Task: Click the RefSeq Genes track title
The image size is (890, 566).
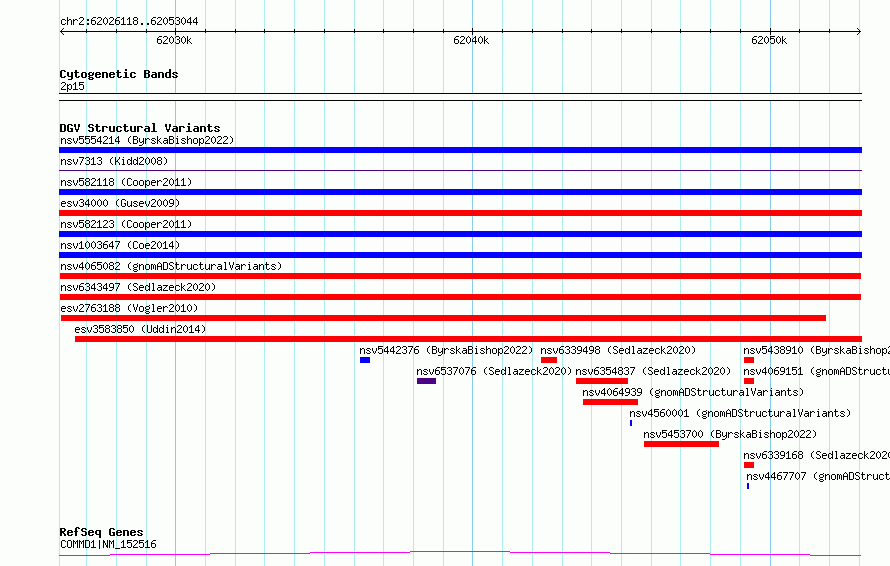Action: pyautogui.click(x=101, y=533)
